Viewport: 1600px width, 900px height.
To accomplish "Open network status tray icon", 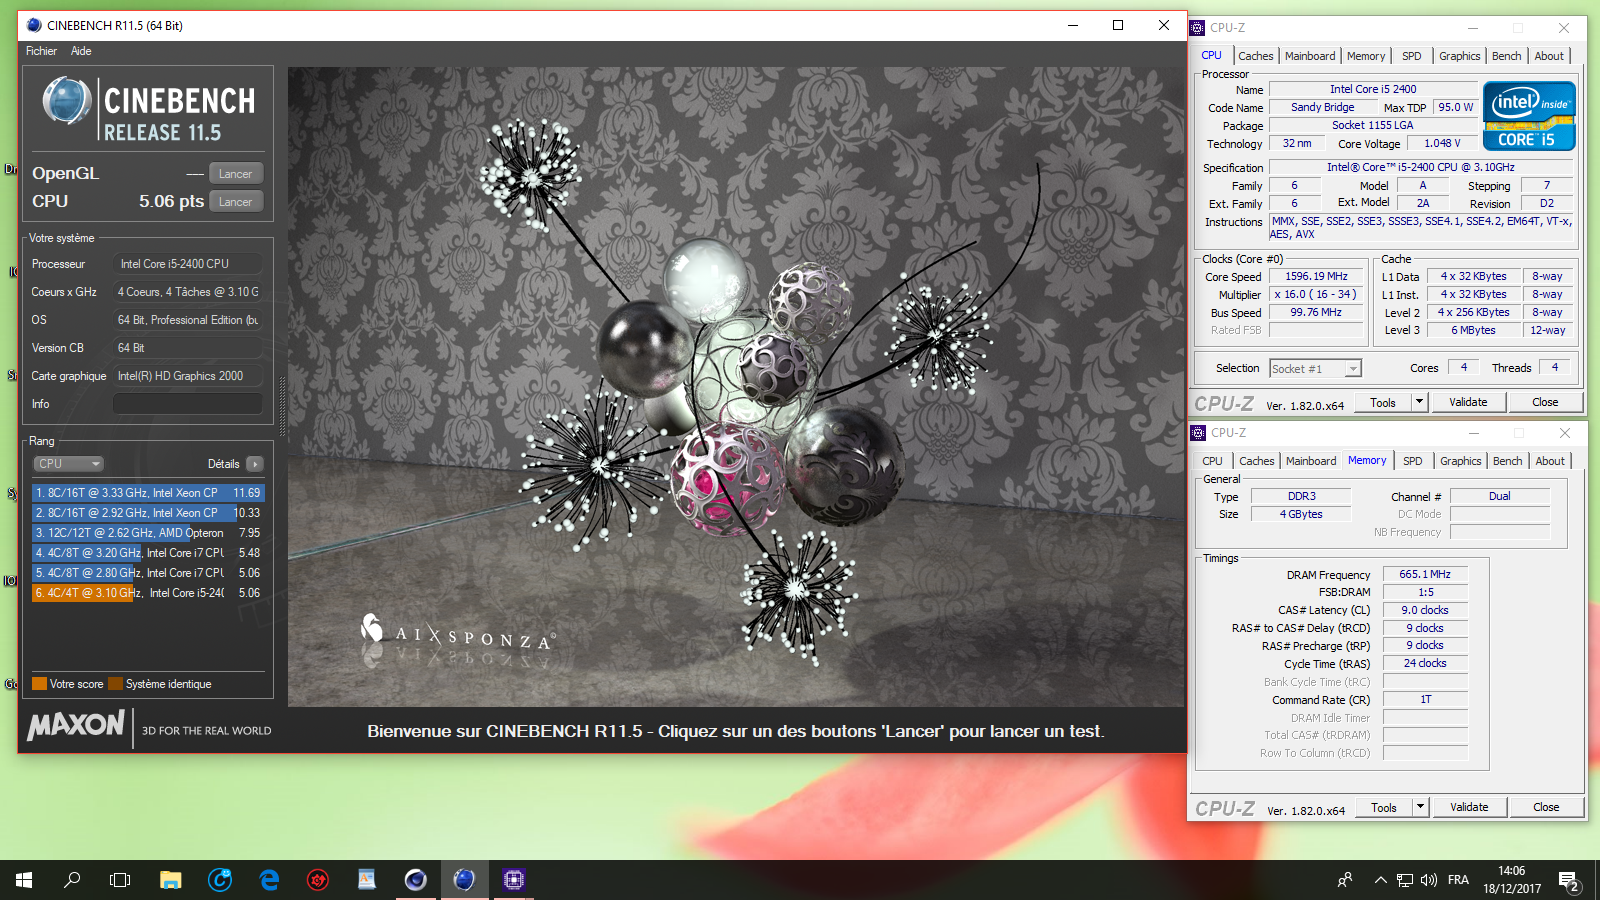I will 1405,880.
